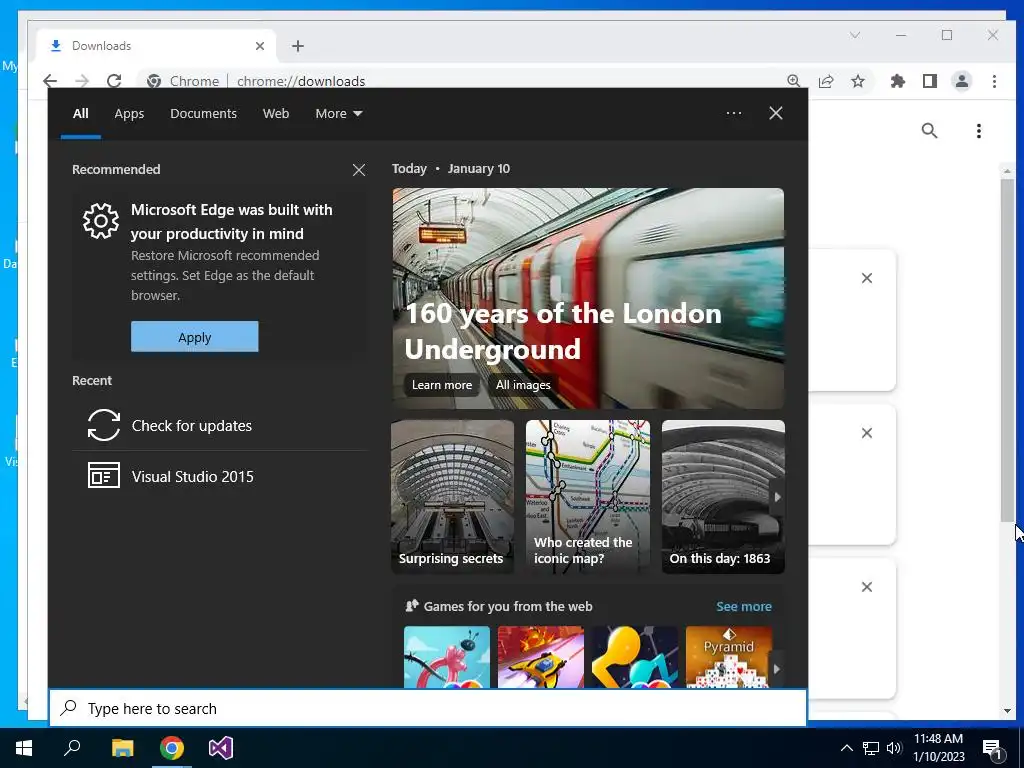Click the zoom magnifier in Chrome address bar
This screenshot has width=1024, height=768.
coord(793,81)
